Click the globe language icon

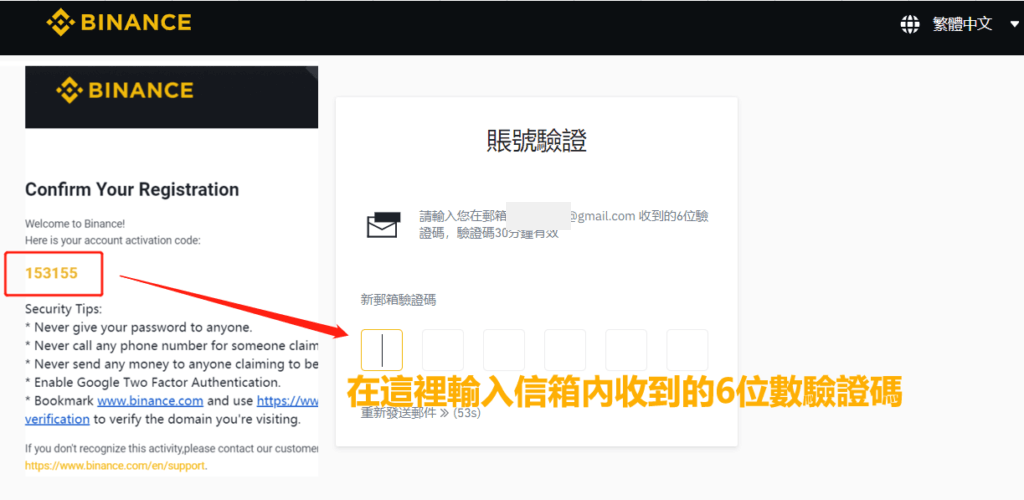point(909,25)
